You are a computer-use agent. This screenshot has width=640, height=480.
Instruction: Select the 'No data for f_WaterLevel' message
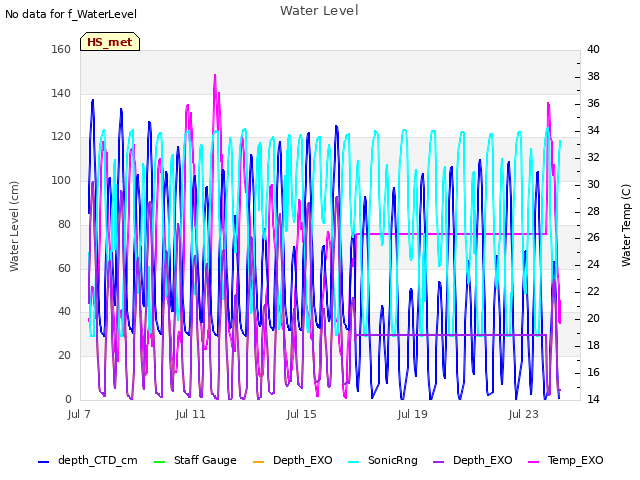pyautogui.click(x=71, y=14)
